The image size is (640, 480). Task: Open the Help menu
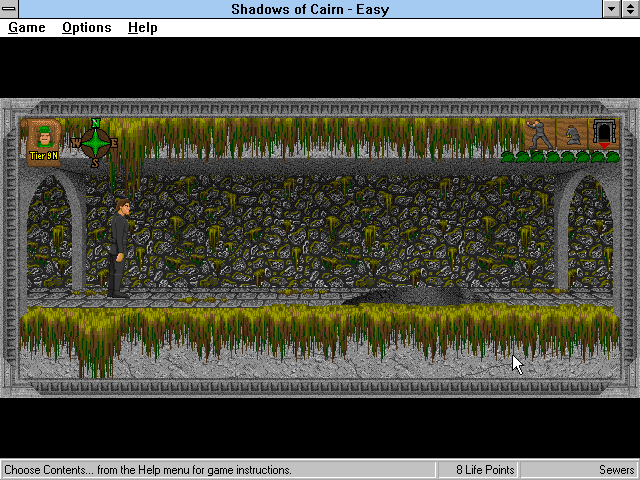[x=142, y=28]
